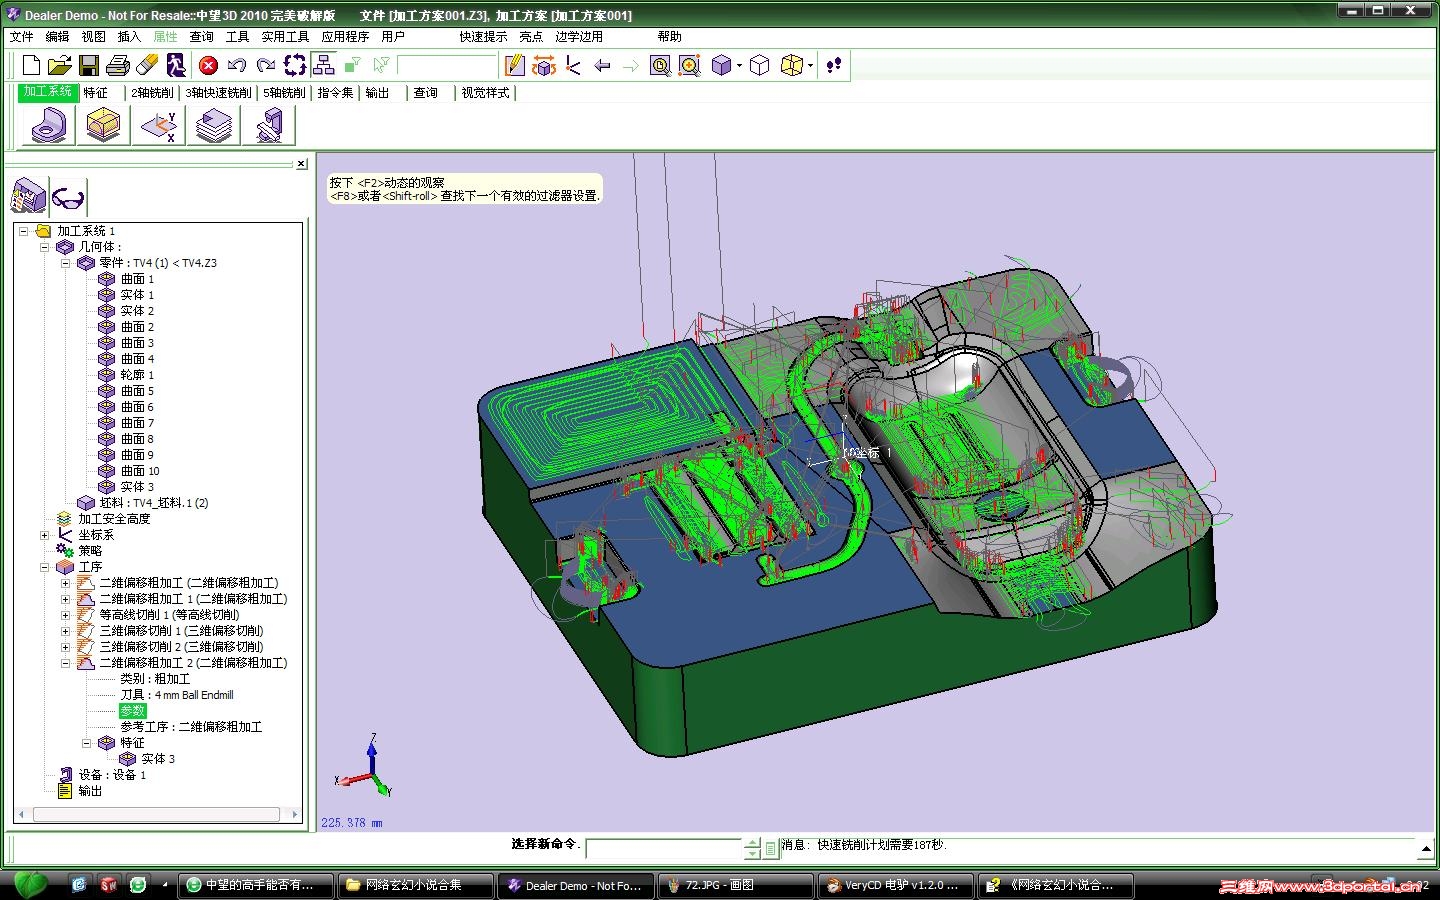
Task: Collapse the 特征 node under operation
Action: (86, 743)
